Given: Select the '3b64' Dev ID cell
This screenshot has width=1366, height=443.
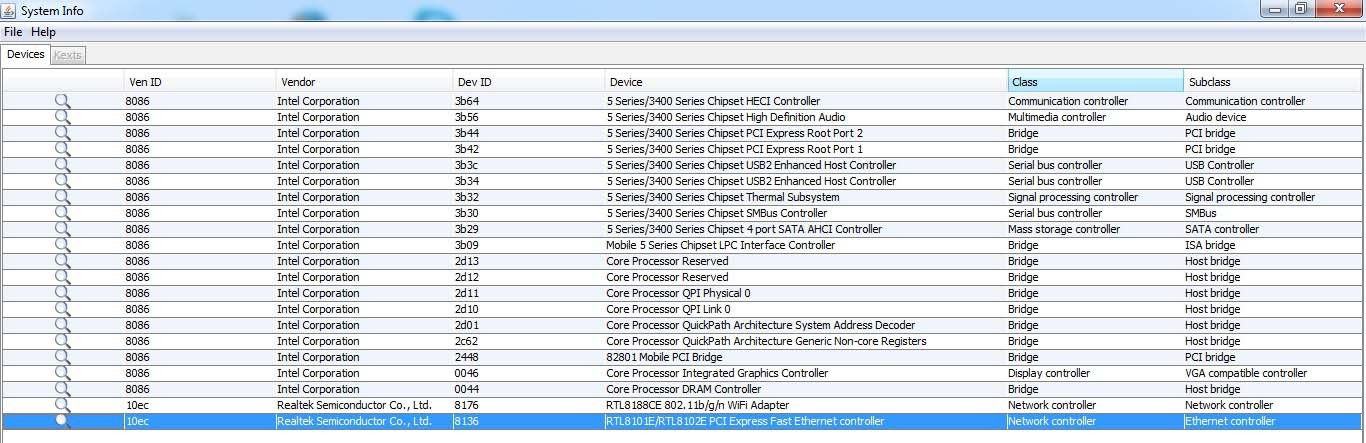Looking at the screenshot, I should click(x=528, y=101).
